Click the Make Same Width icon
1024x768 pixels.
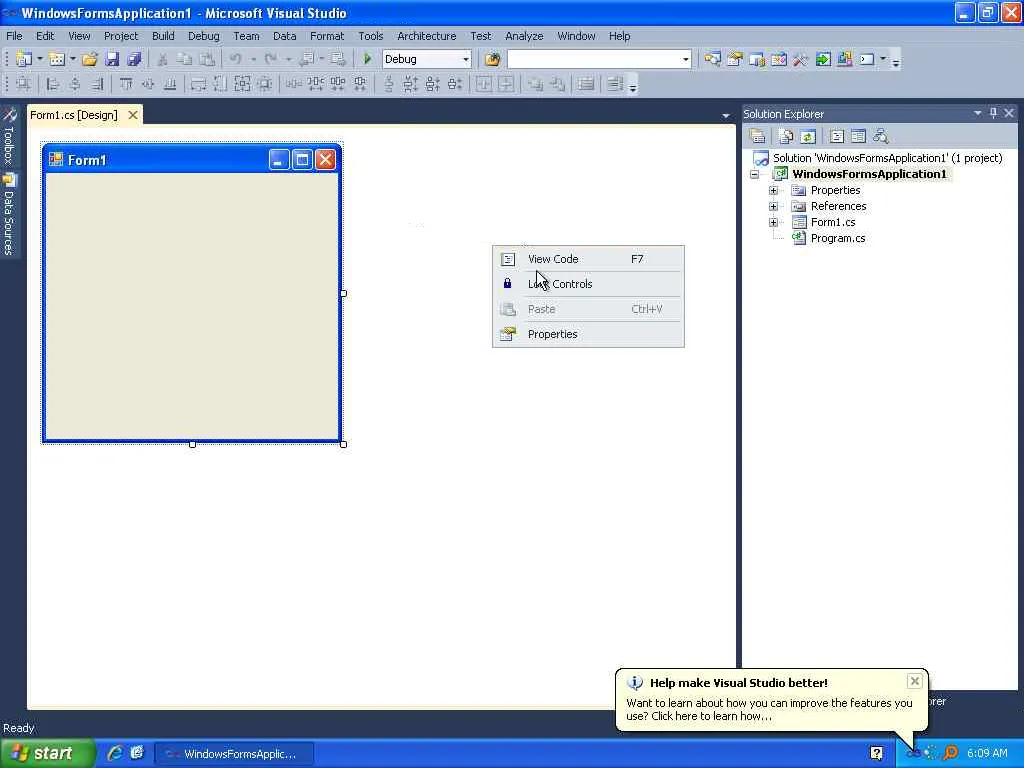pyautogui.click(x=198, y=84)
